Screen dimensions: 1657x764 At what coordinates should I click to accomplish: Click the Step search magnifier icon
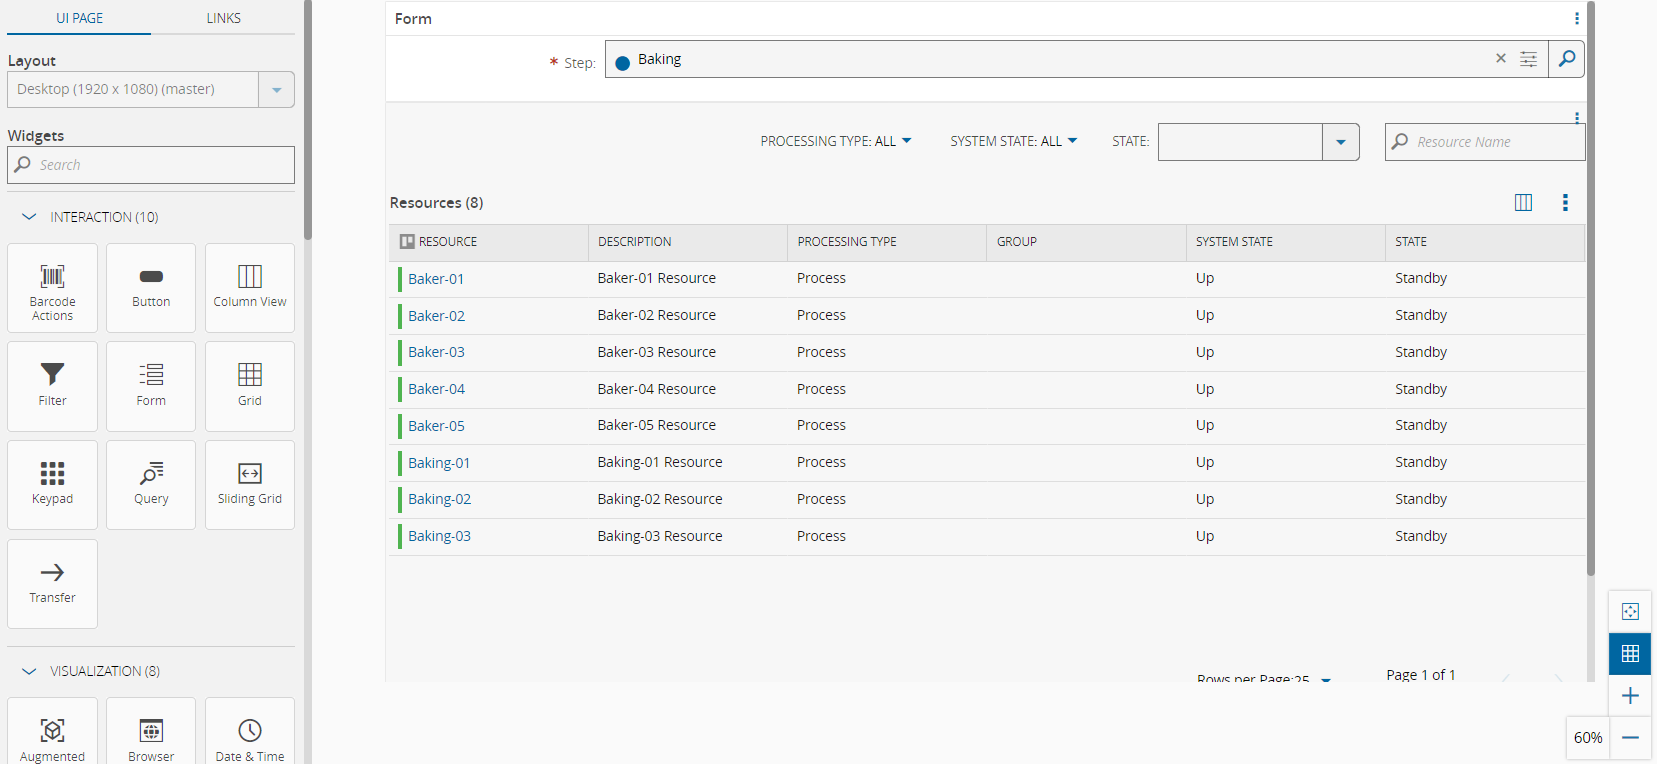pyautogui.click(x=1566, y=59)
